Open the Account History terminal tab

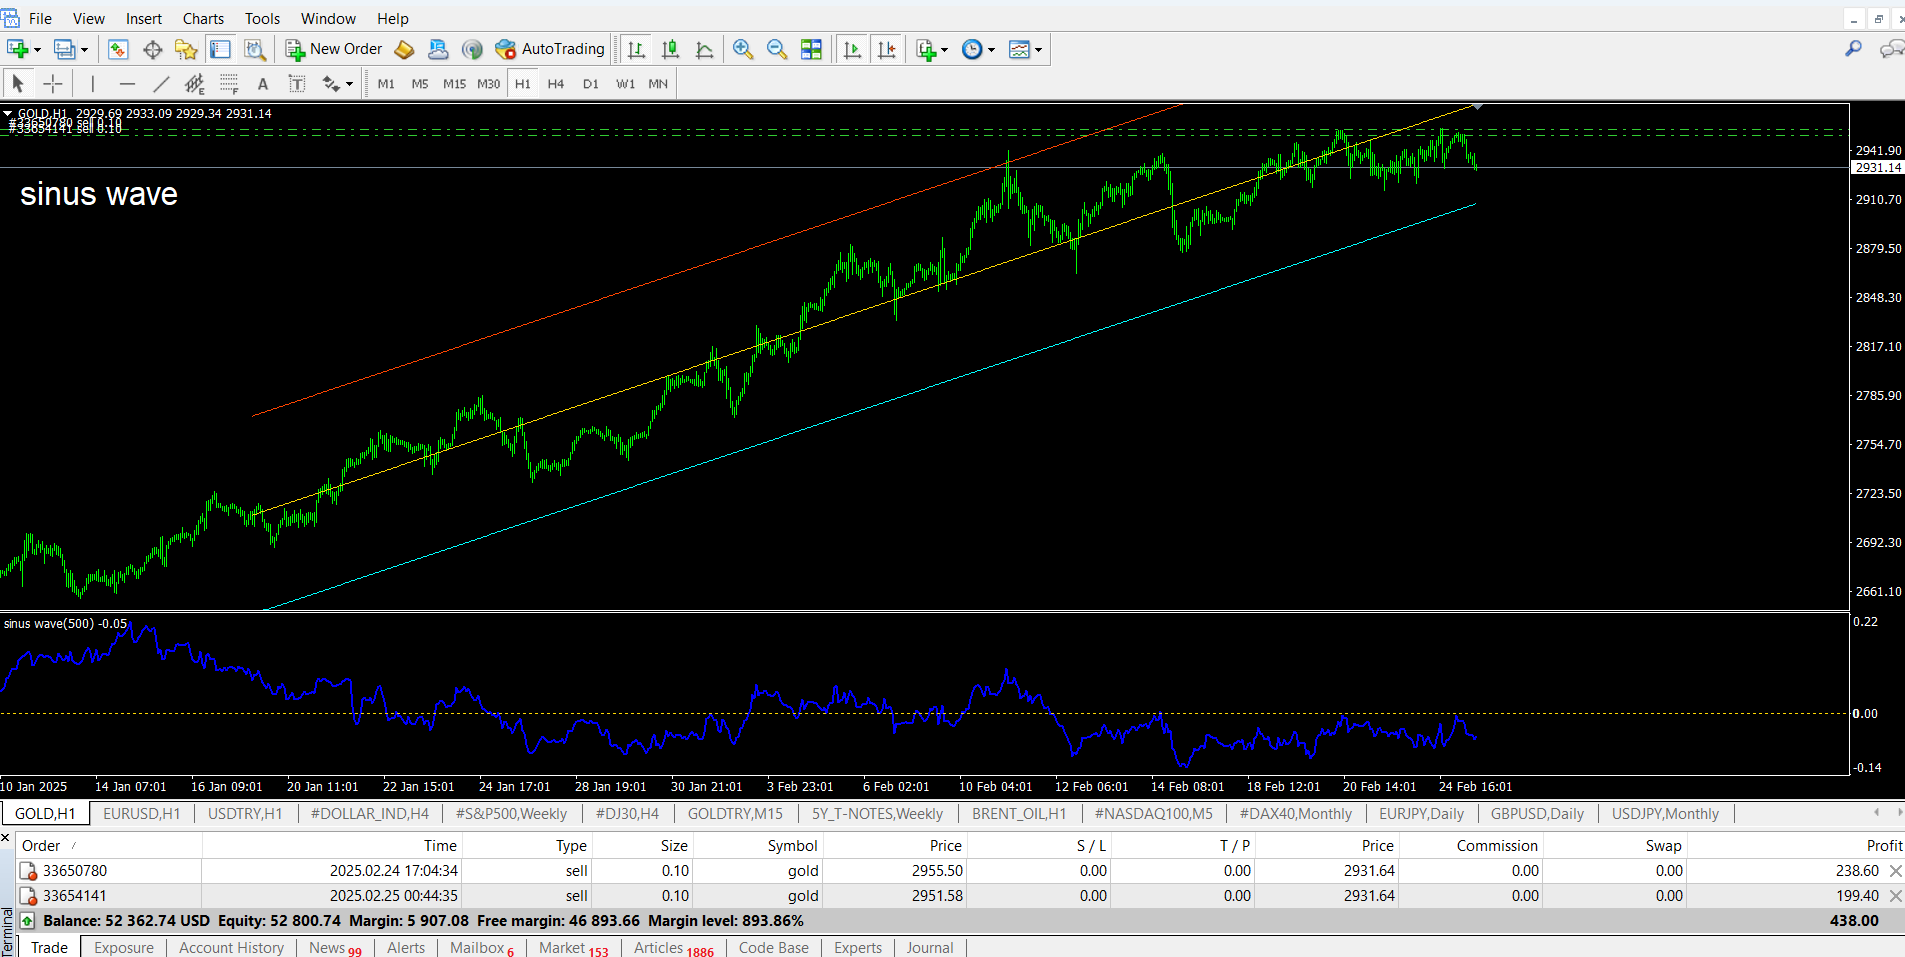231,948
